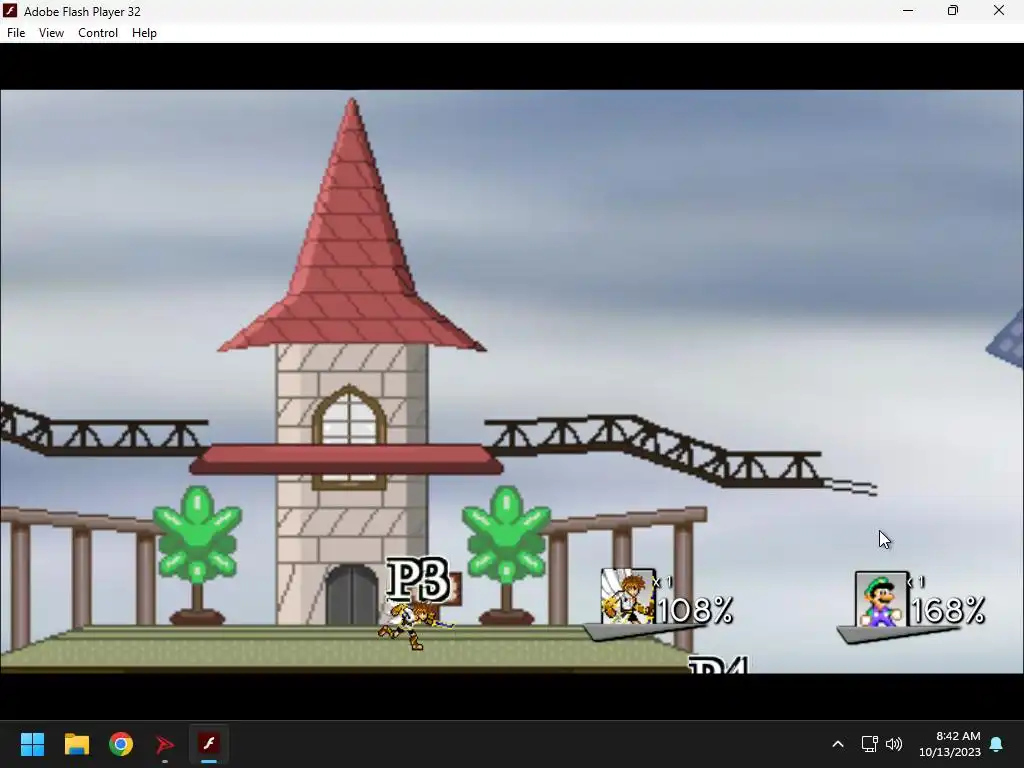
Task: Open File Explorer from the taskbar
Action: tap(76, 744)
